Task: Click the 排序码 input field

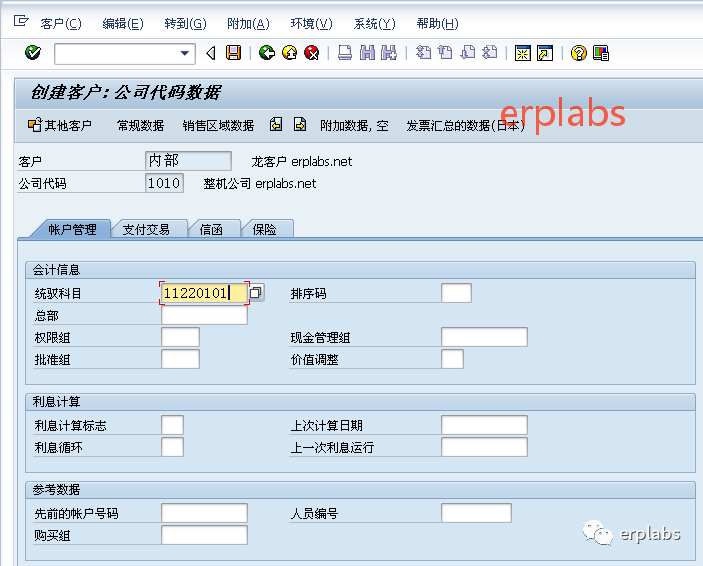Action: tap(456, 293)
